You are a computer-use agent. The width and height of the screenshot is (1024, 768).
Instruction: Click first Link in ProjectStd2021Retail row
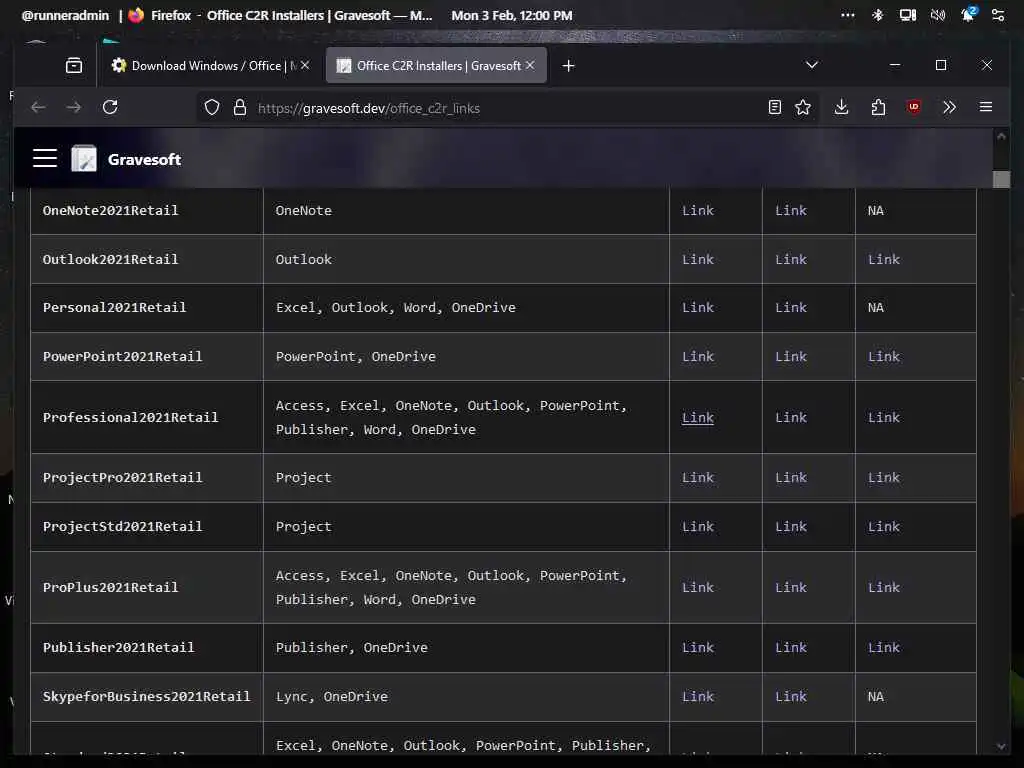point(697,526)
